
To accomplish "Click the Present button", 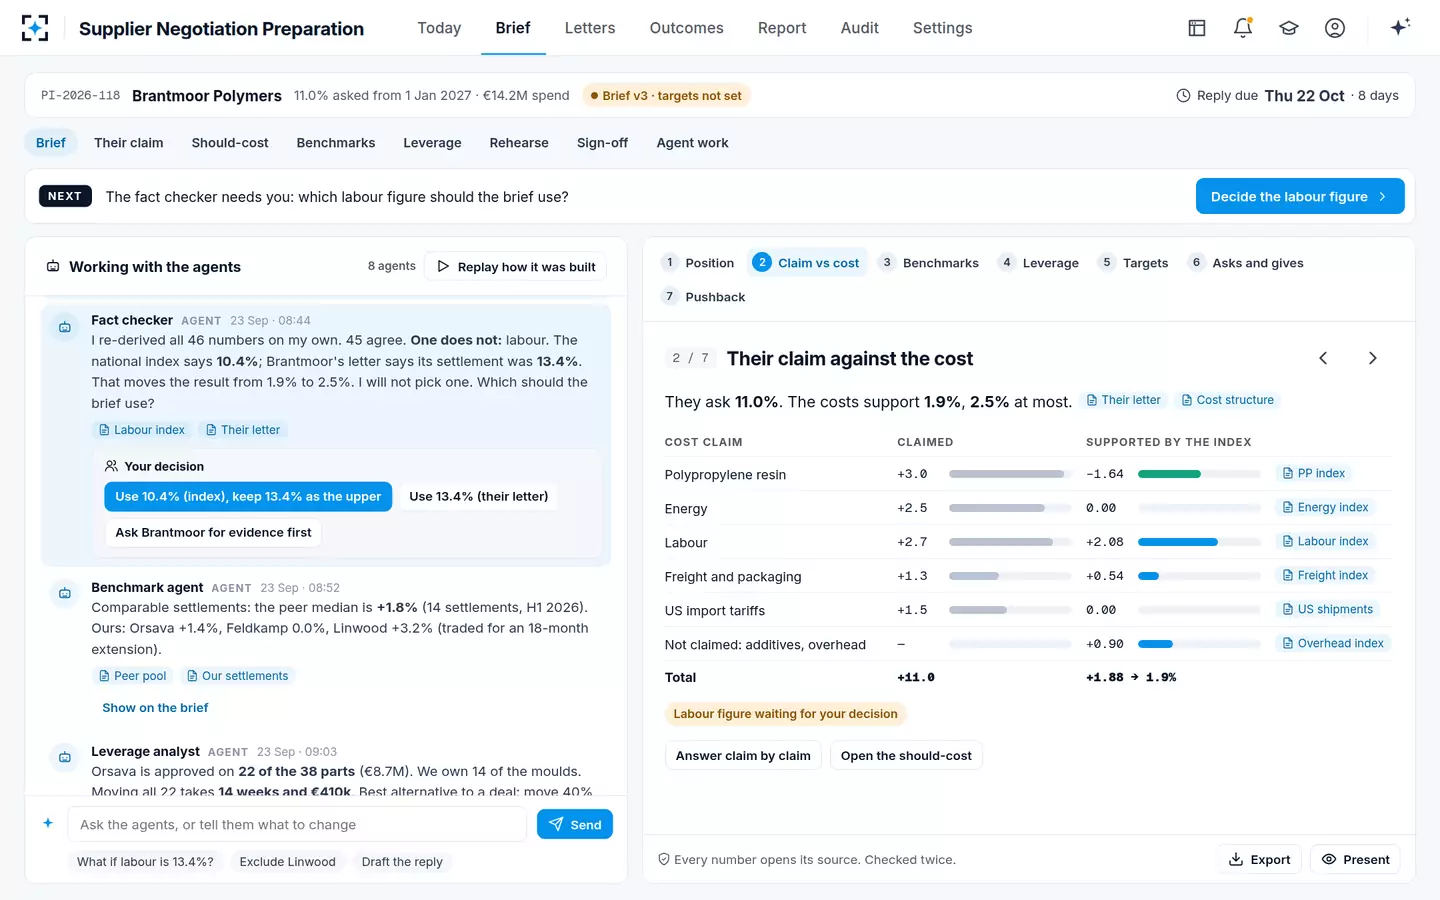I will (1356, 860).
